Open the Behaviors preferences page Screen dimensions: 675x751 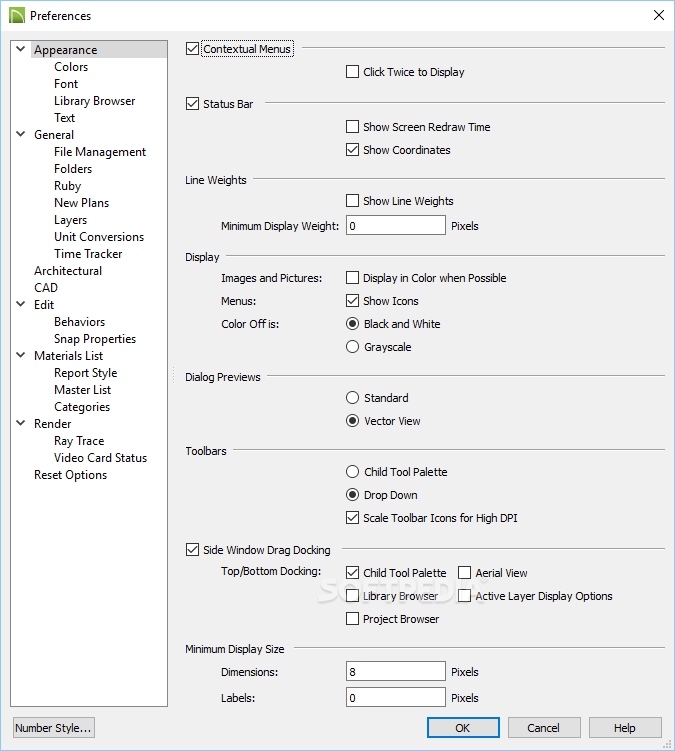[80, 322]
